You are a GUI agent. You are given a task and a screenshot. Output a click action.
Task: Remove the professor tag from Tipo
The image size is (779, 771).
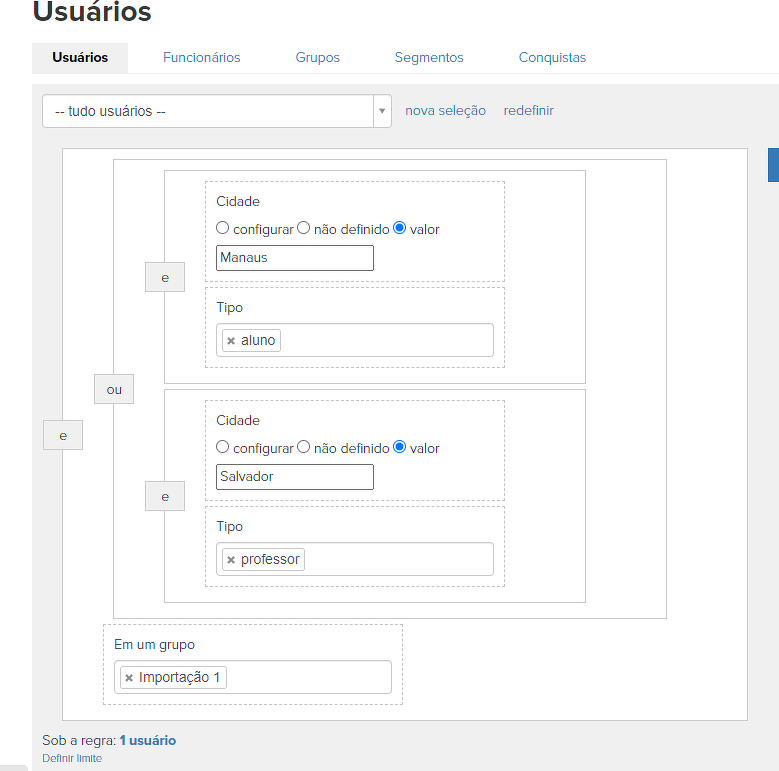(231, 560)
